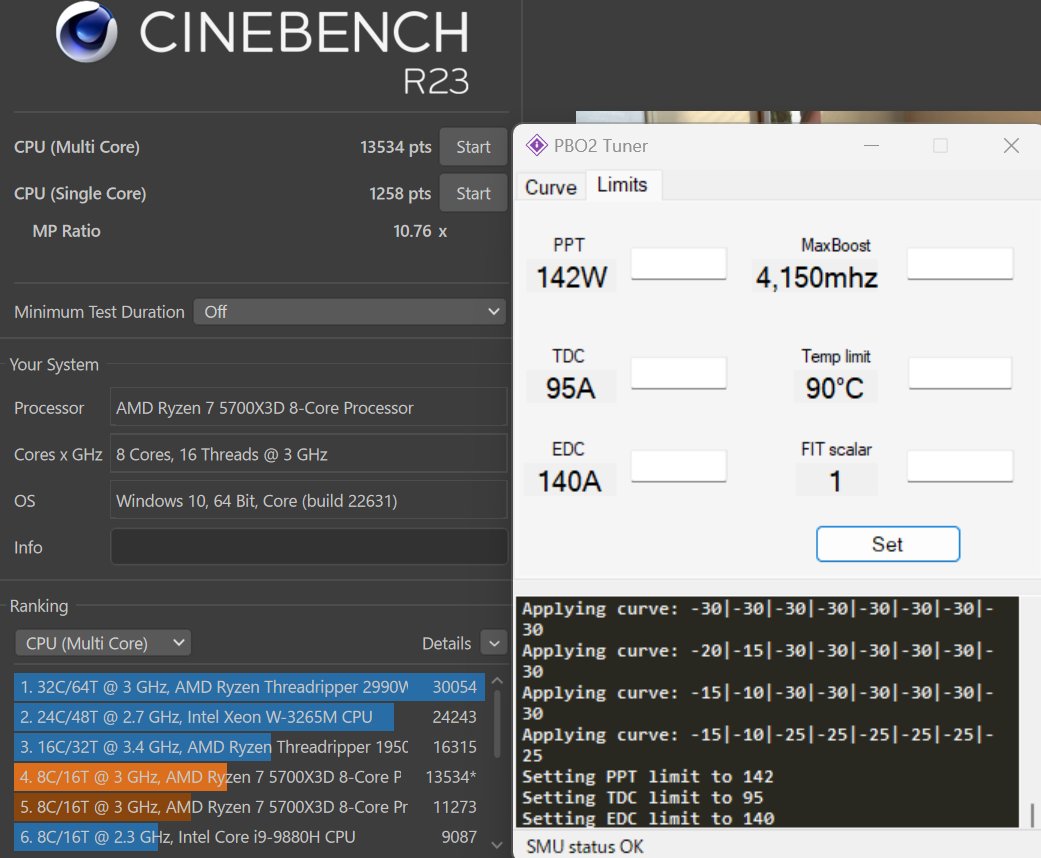Select the Processor name field
The height and width of the screenshot is (858, 1041).
pos(309,407)
